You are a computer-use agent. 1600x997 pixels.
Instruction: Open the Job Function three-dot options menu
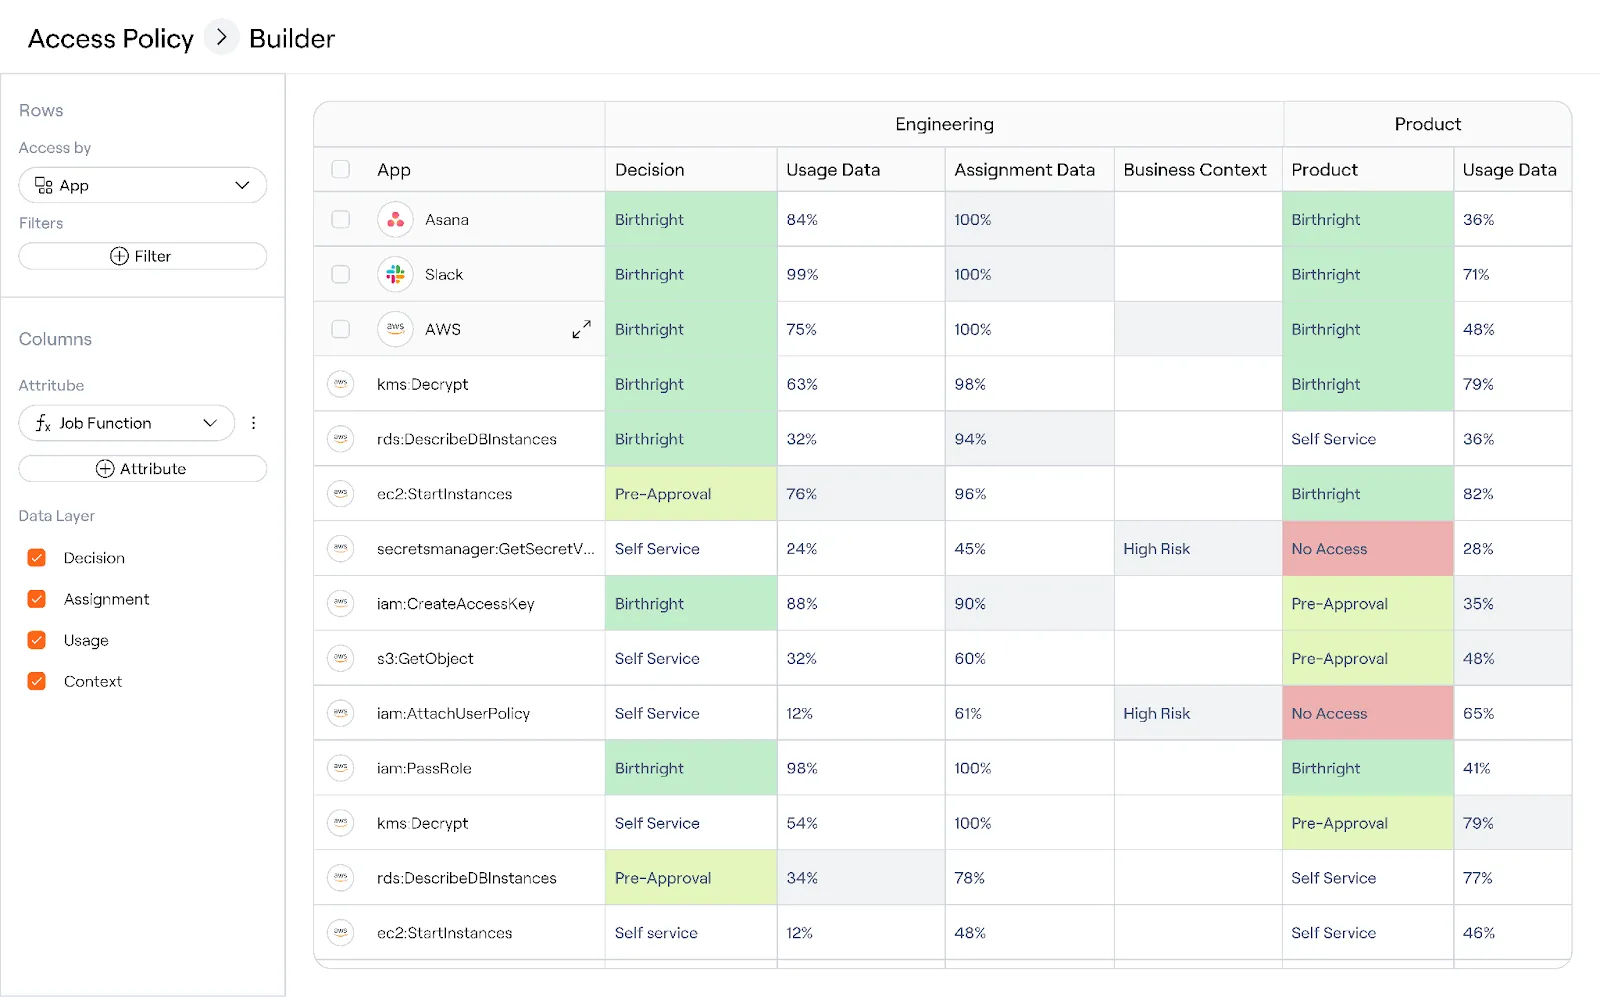point(253,423)
